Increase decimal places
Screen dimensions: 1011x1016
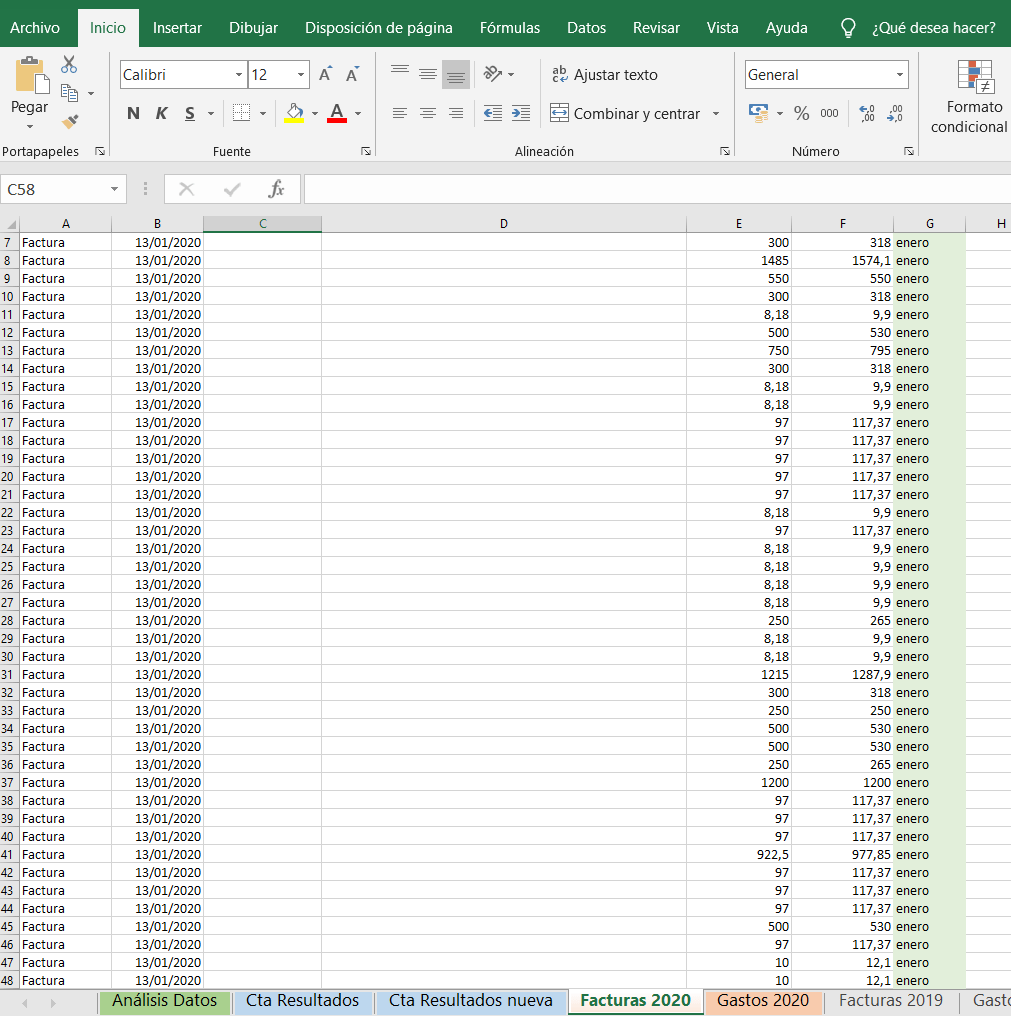point(867,113)
